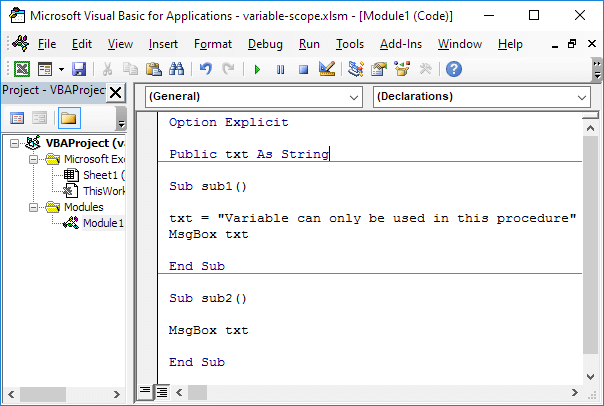Toggle Design Mode icon in toolbar
The image size is (604, 406).
326,69
